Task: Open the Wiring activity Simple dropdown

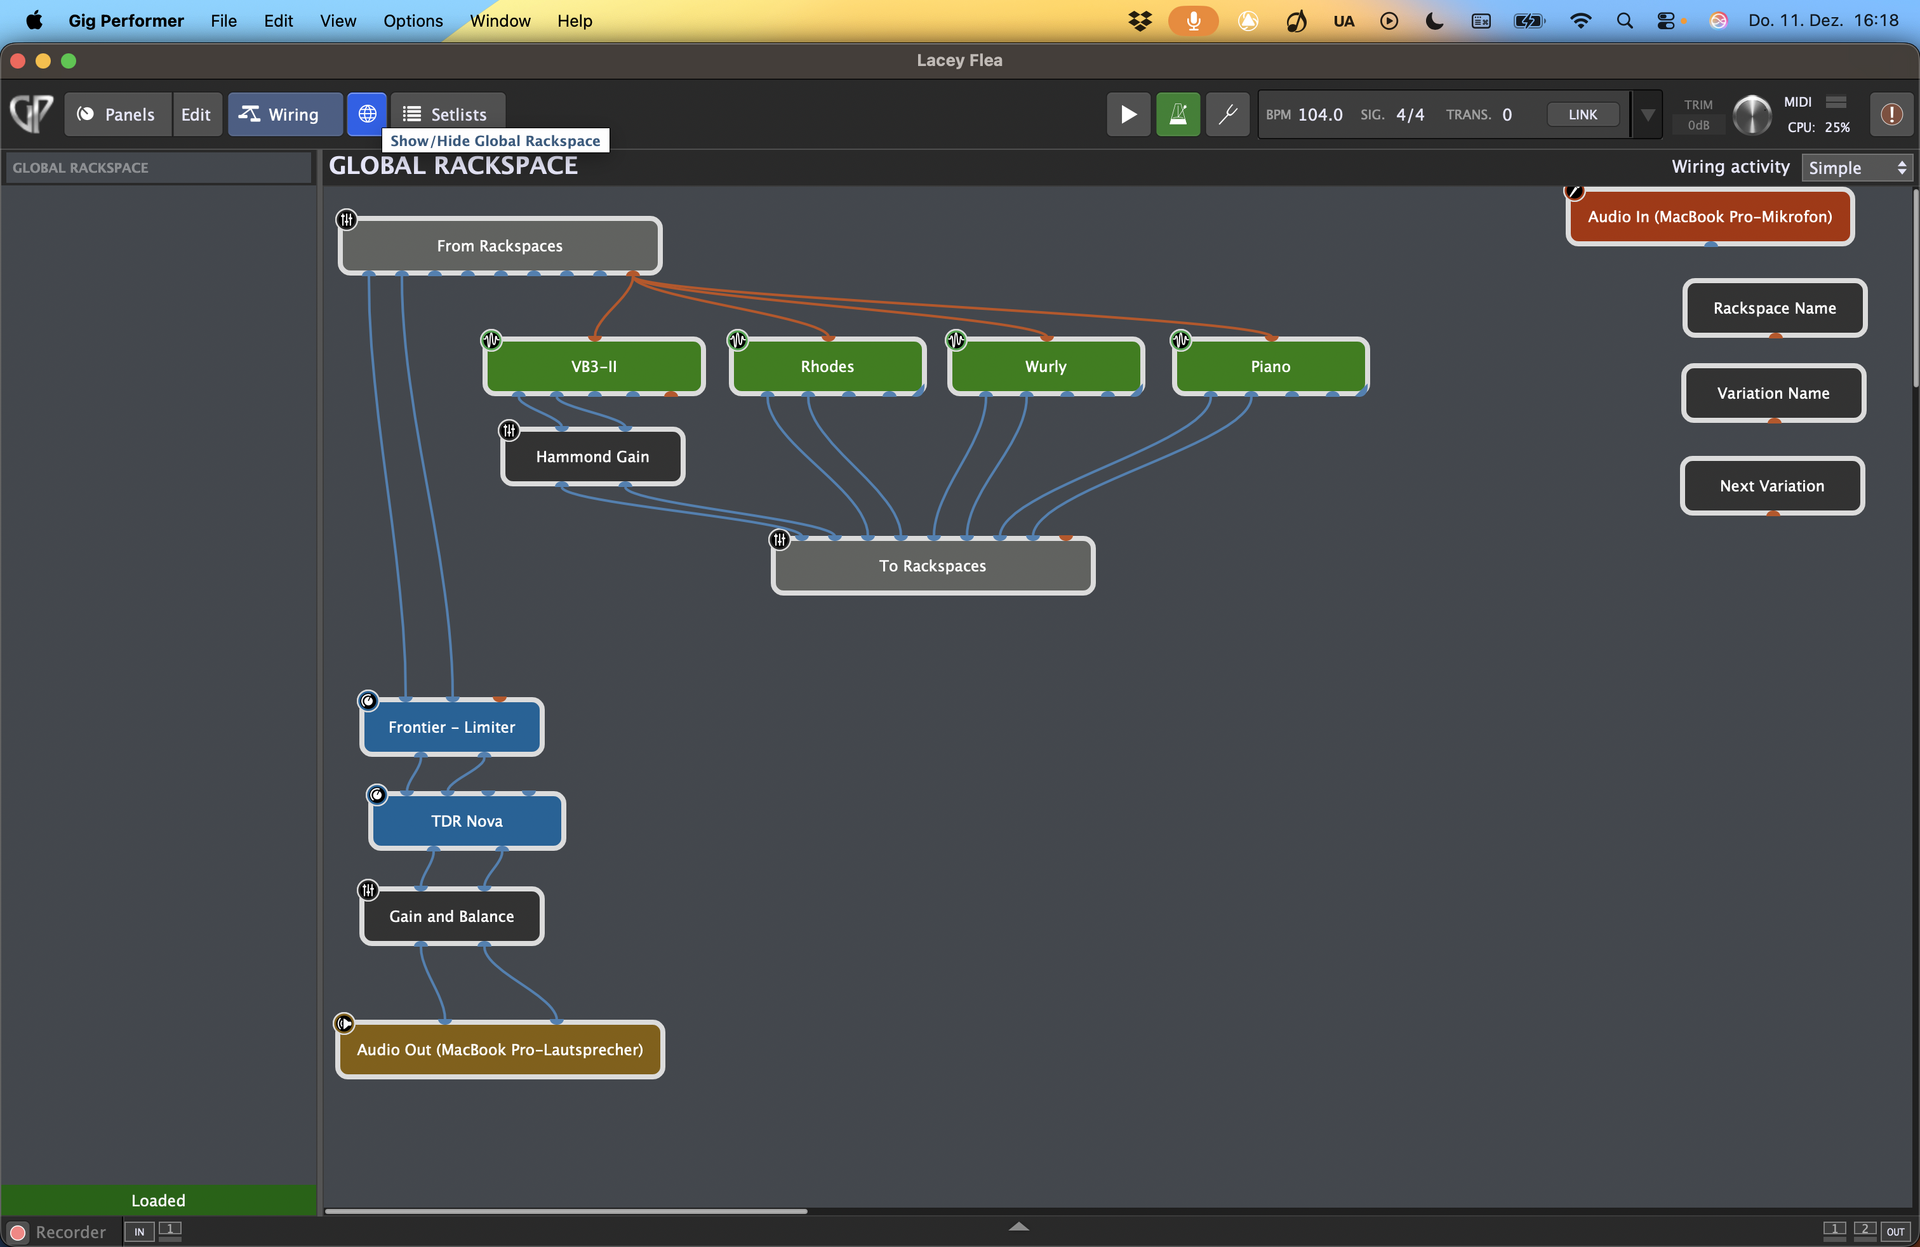Action: [x=1857, y=168]
